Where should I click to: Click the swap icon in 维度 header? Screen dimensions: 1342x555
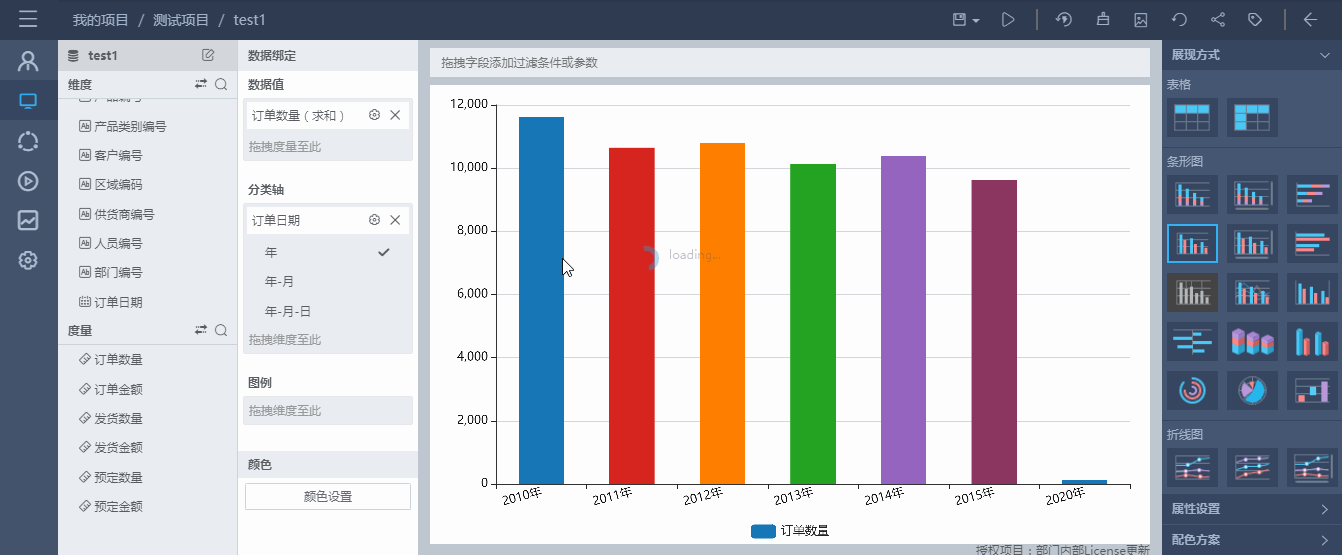click(x=201, y=84)
